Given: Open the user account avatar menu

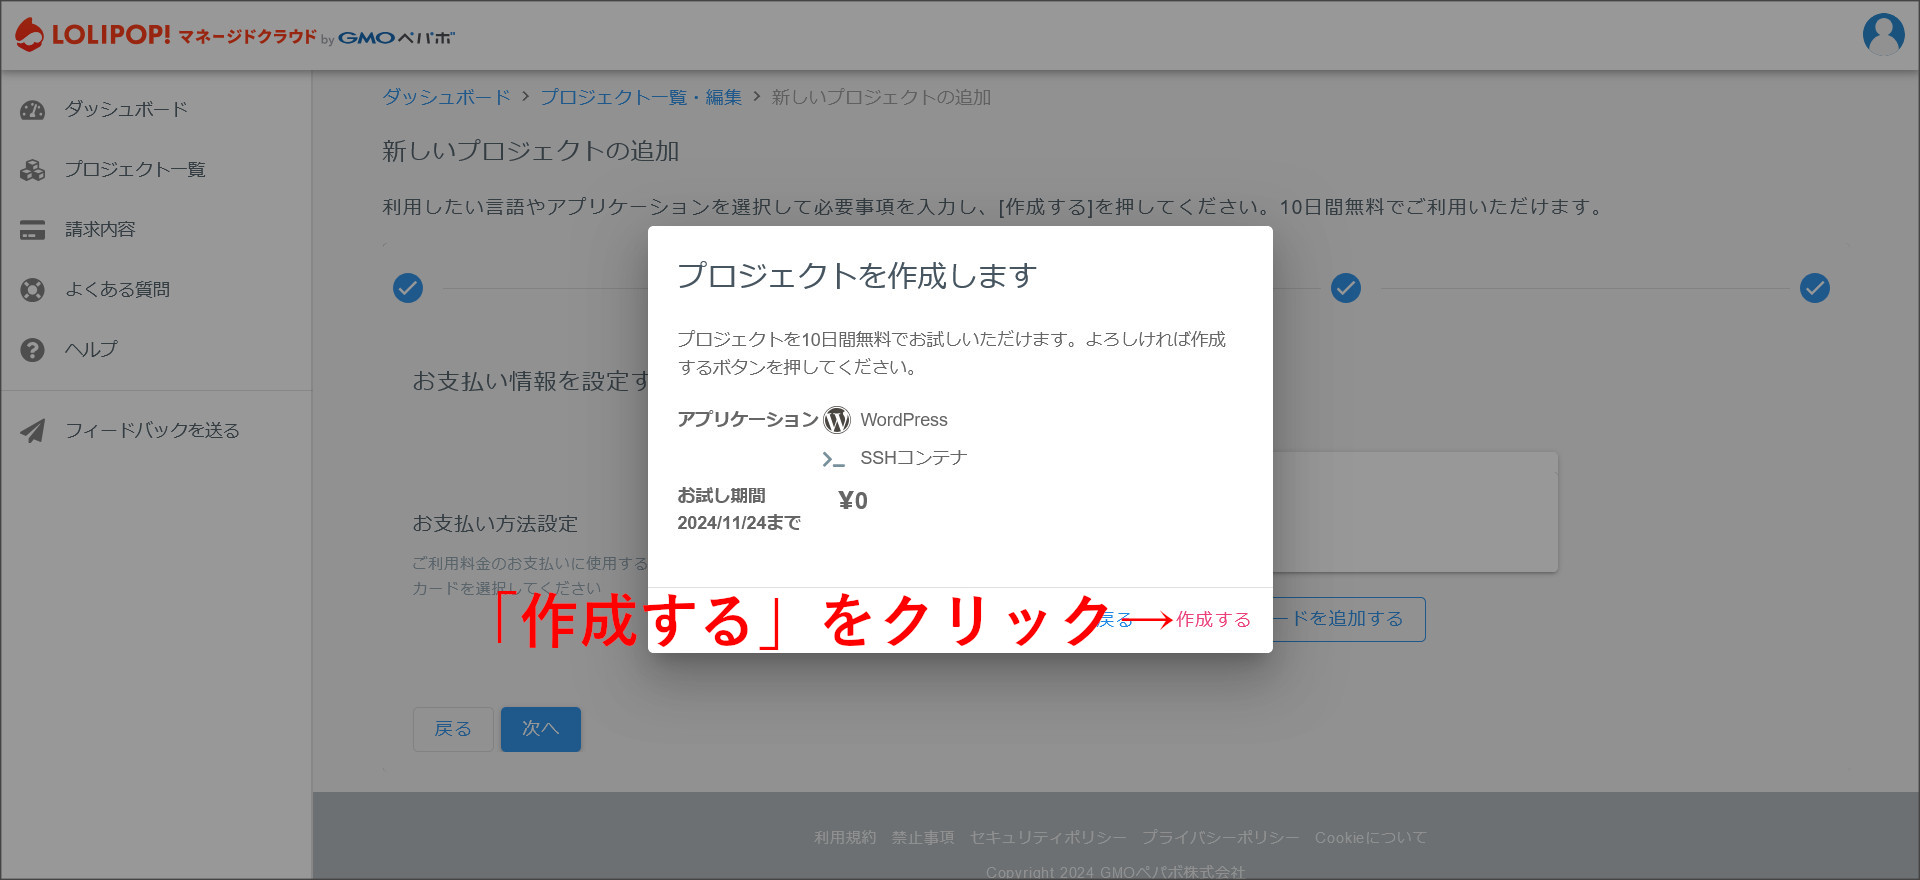Looking at the screenshot, I should click(x=1883, y=35).
